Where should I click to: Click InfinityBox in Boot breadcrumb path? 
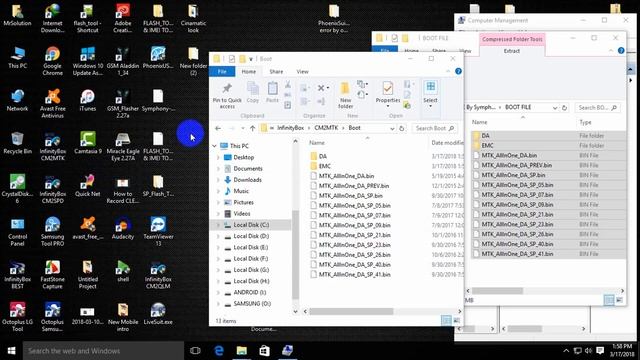coord(290,128)
